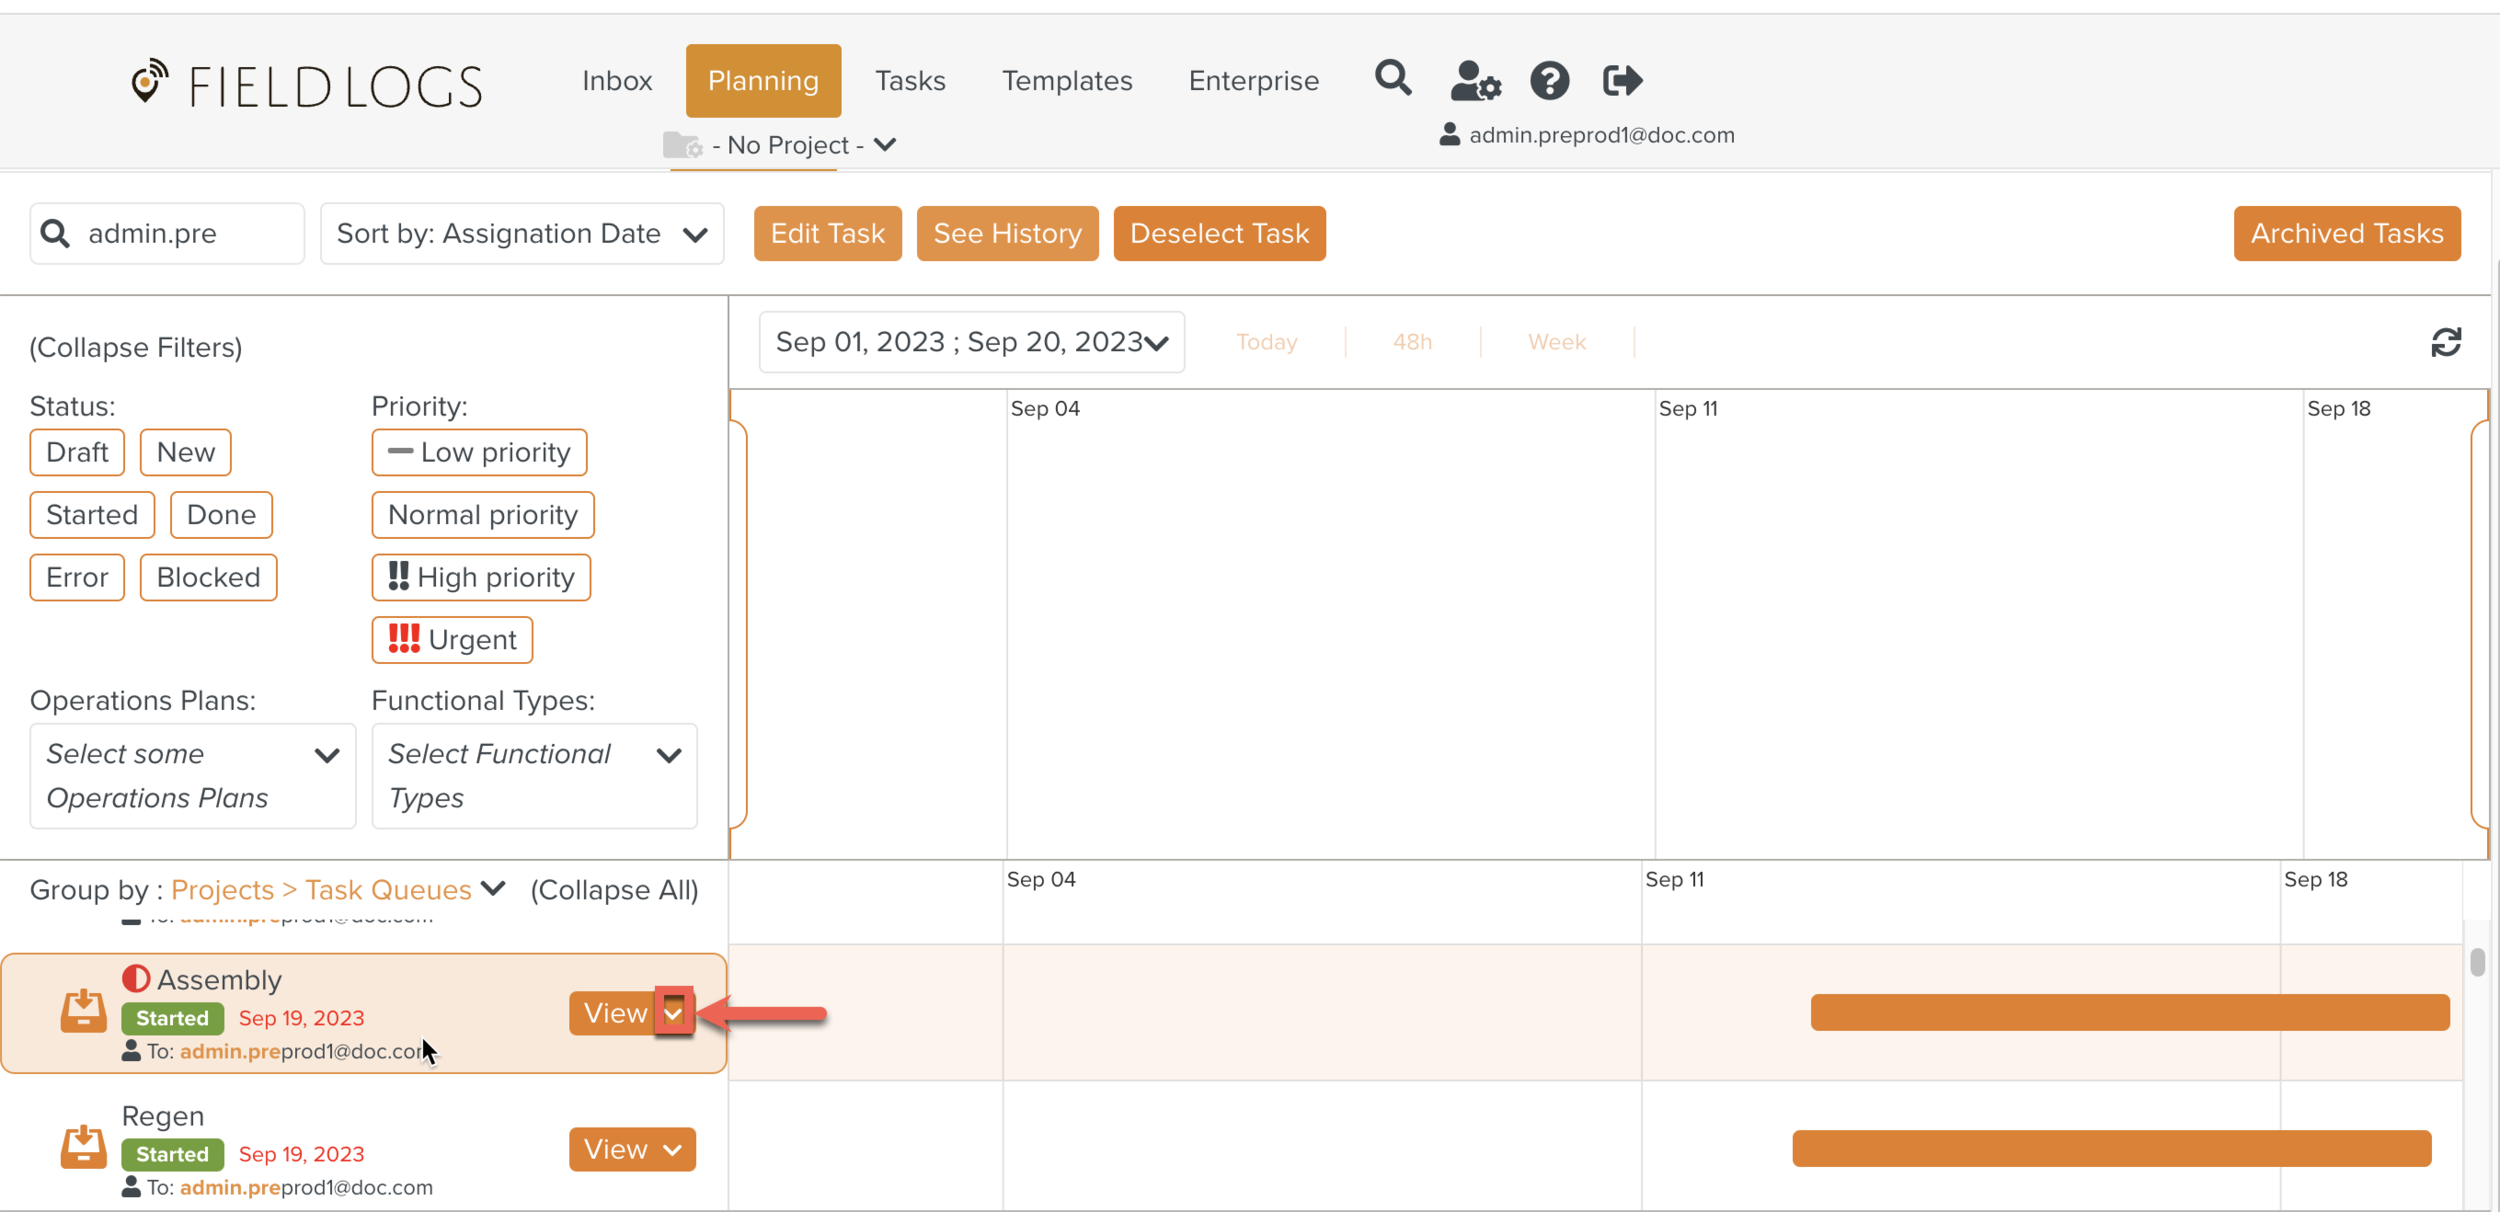The width and height of the screenshot is (2500, 1212).
Task: Click the FieldLogs logo
Action: click(x=307, y=85)
